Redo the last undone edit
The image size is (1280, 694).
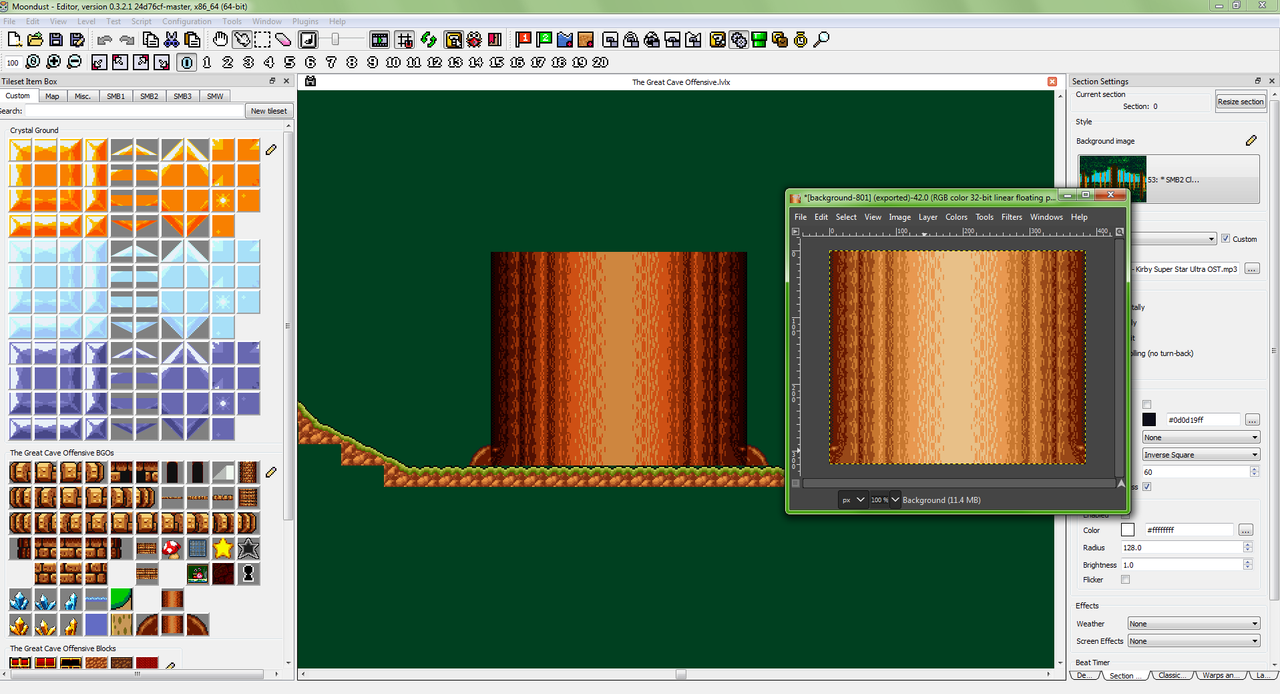click(126, 40)
